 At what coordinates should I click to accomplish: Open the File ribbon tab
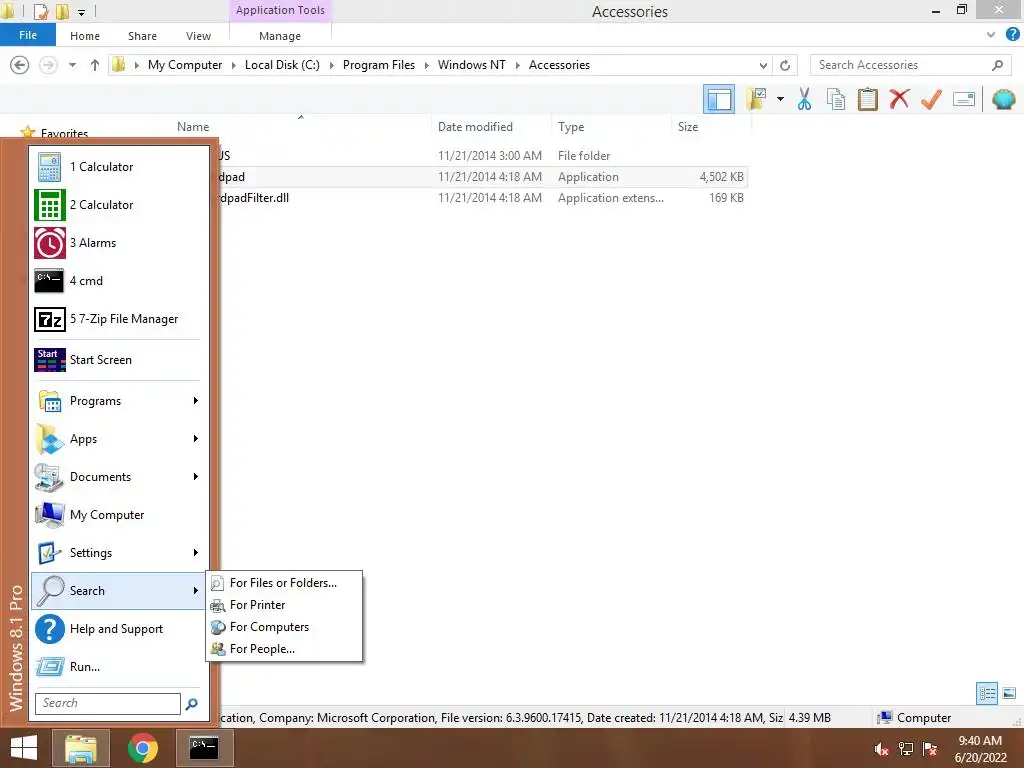click(x=27, y=35)
